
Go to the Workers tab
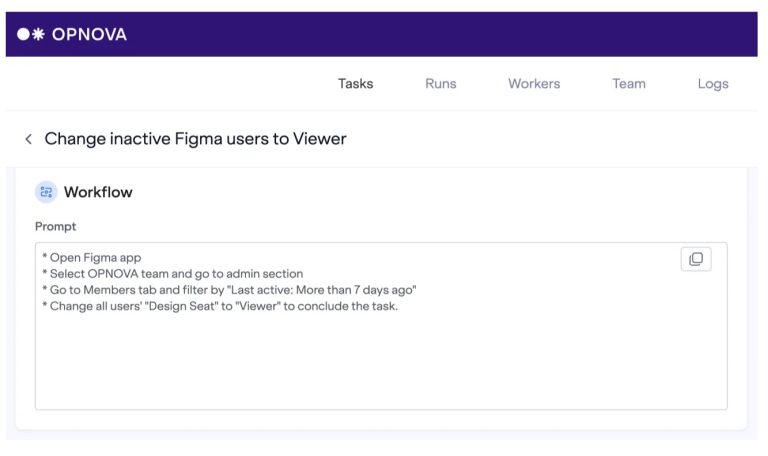(534, 84)
